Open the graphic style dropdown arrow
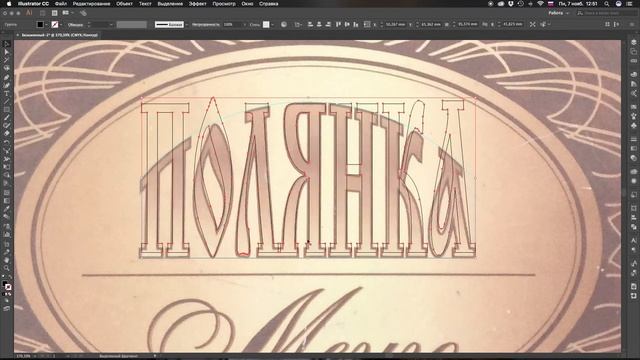This screenshot has width=640, height=360. [272, 25]
